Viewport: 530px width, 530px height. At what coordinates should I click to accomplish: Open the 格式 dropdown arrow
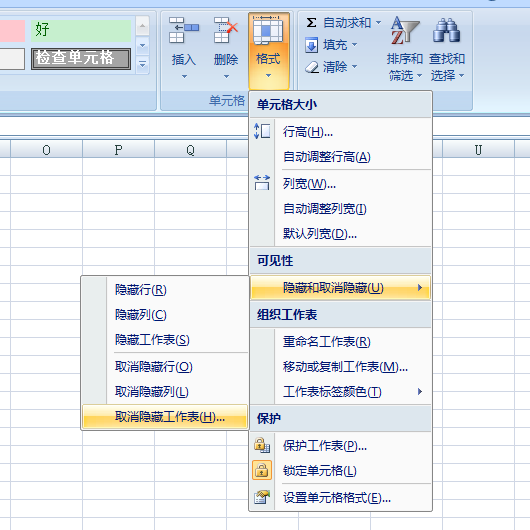(x=268, y=76)
